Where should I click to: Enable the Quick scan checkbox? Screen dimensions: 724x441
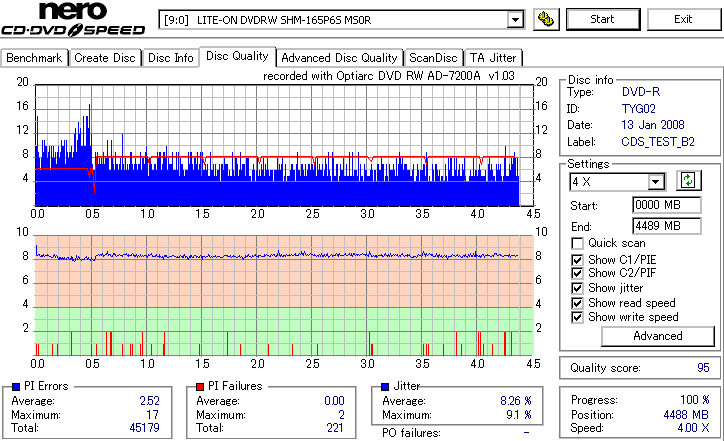coord(577,243)
